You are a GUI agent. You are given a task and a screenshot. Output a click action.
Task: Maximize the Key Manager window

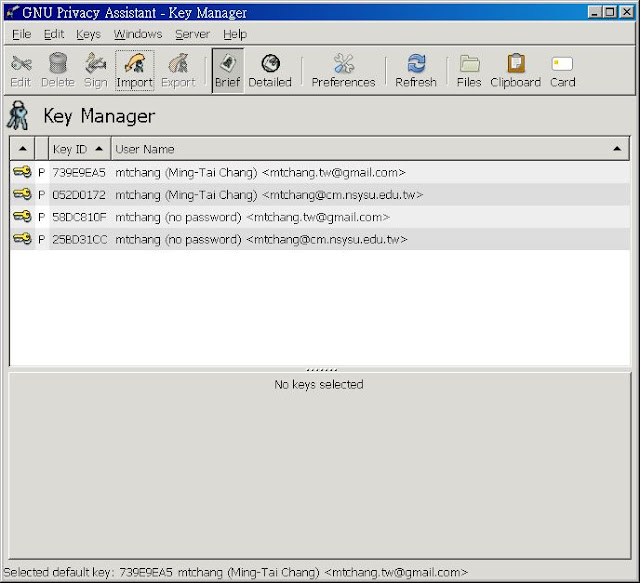610,12
